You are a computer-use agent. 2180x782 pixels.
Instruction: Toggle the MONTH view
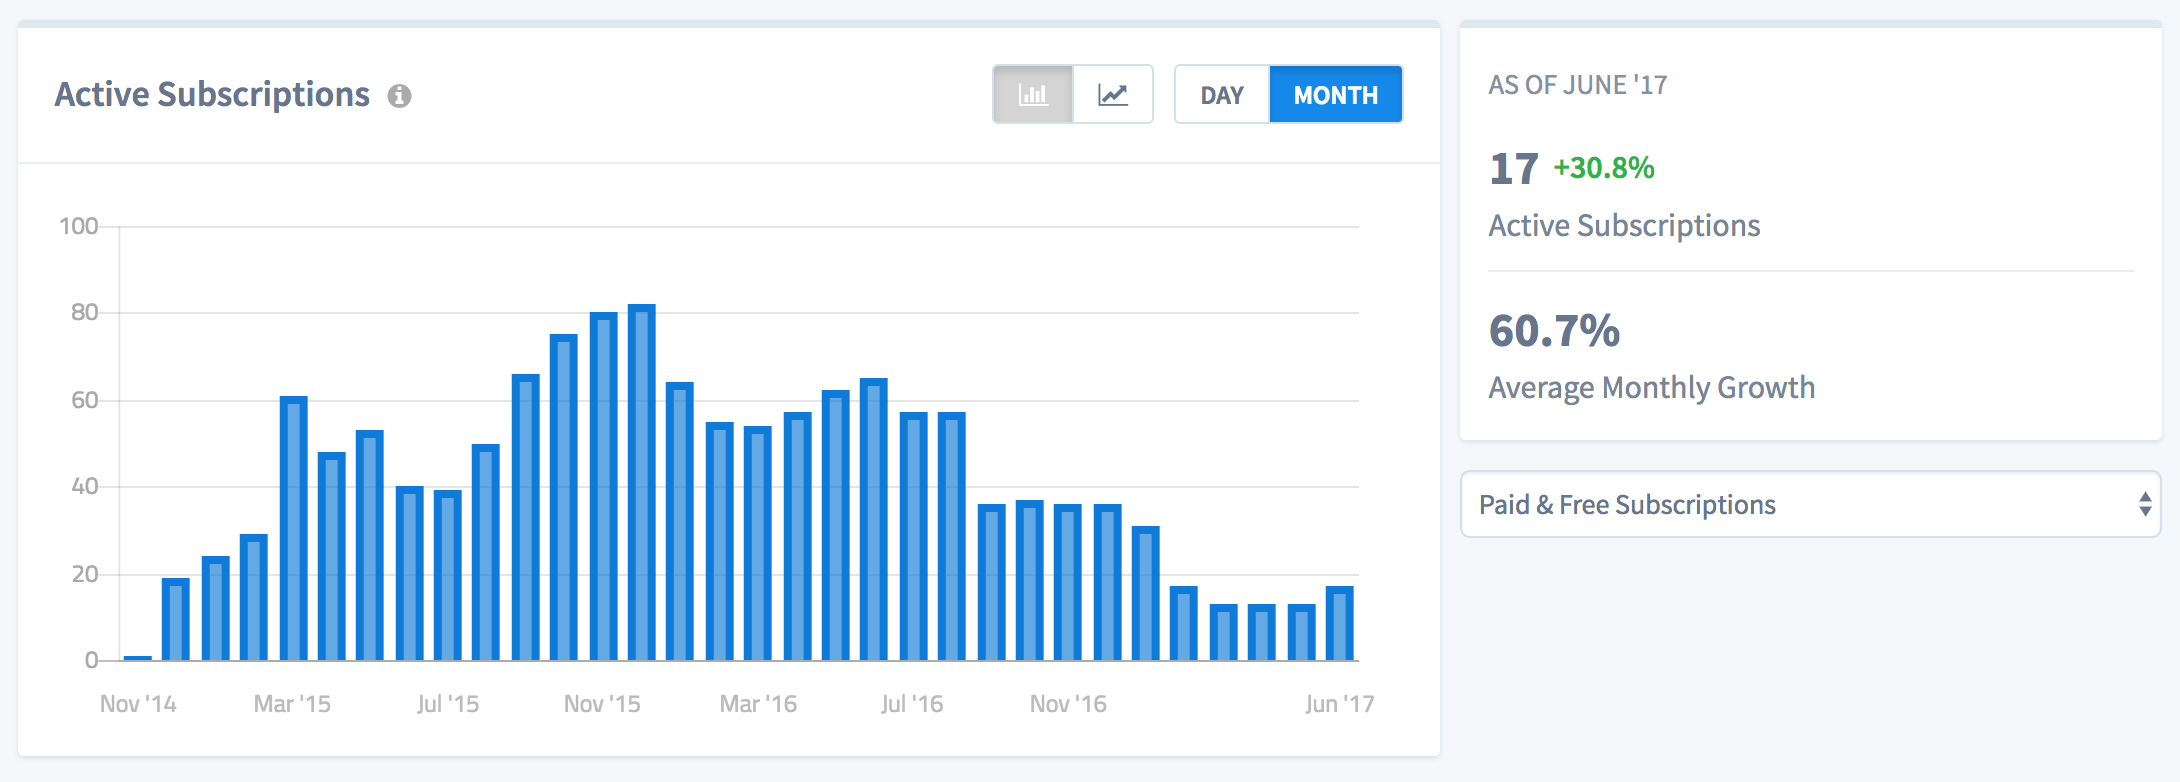point(1335,95)
